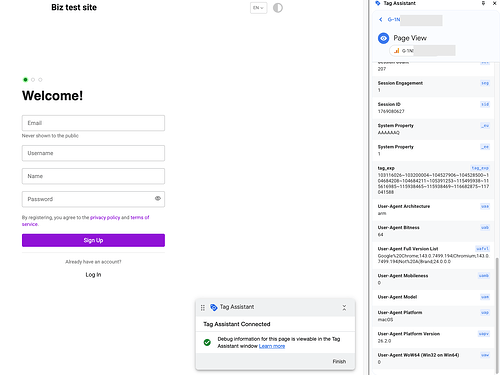
Task: Click the uafvl parameter chip
Action: pyautogui.click(x=482, y=249)
